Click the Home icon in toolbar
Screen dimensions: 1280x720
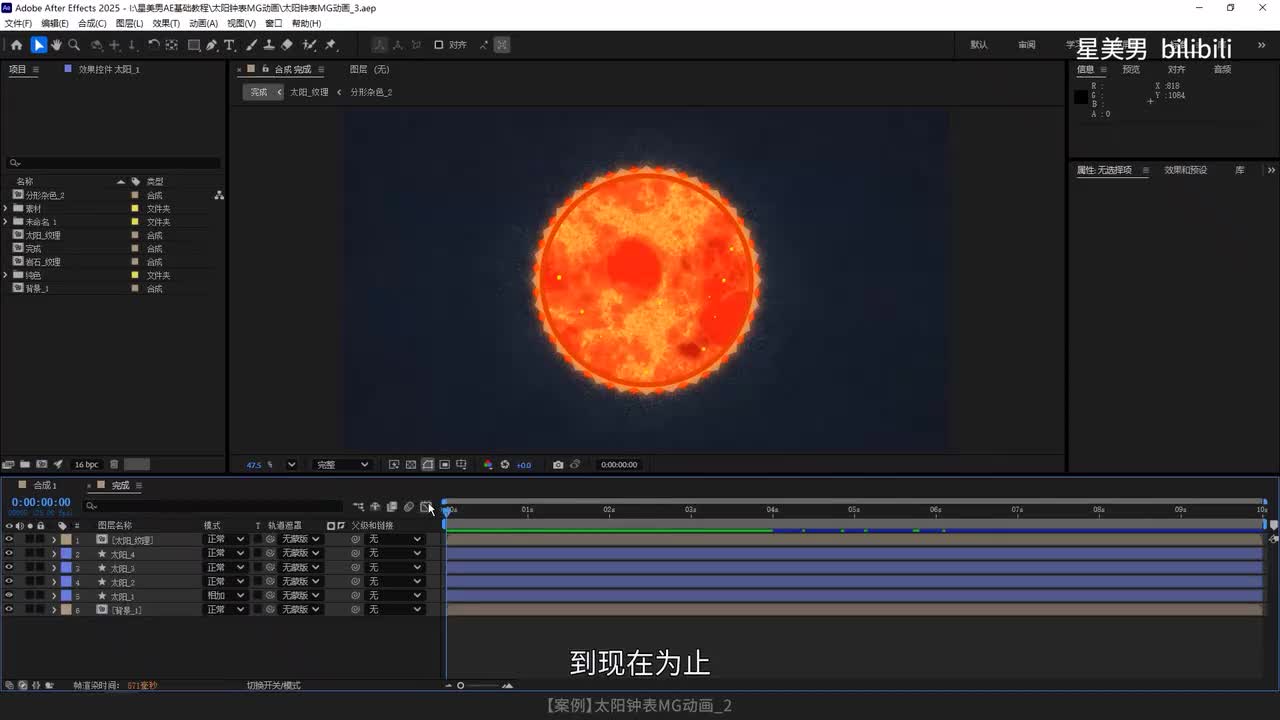click(x=16, y=45)
